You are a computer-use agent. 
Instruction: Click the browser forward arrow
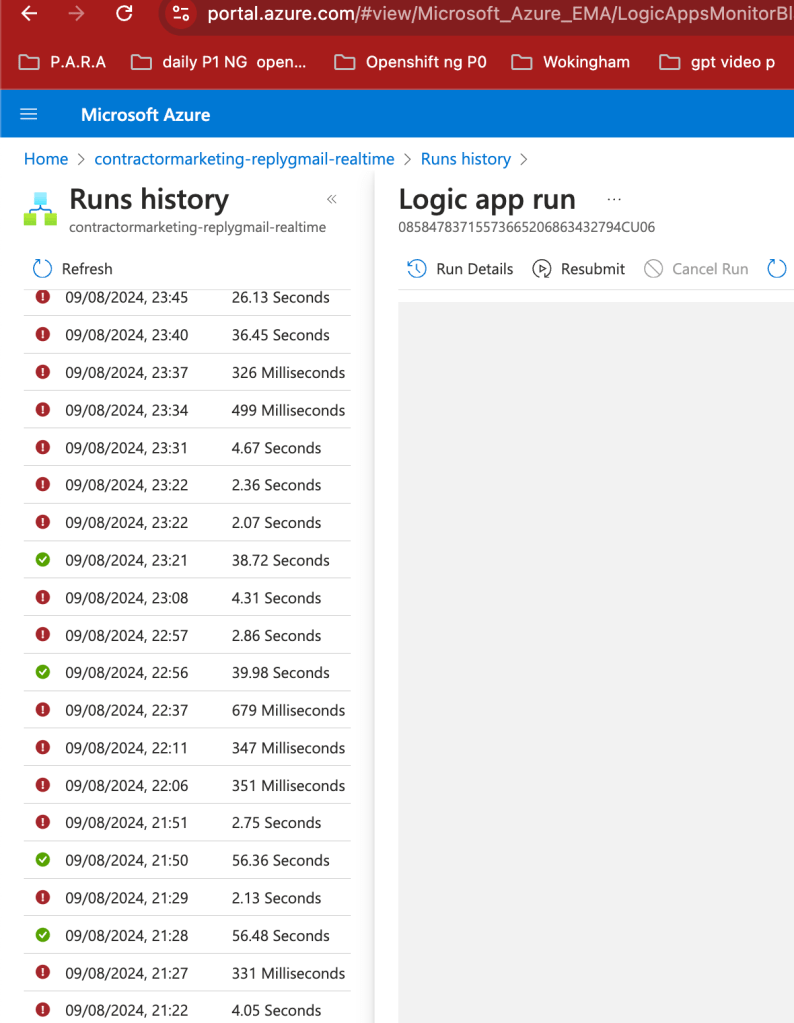pyautogui.click(x=76, y=13)
